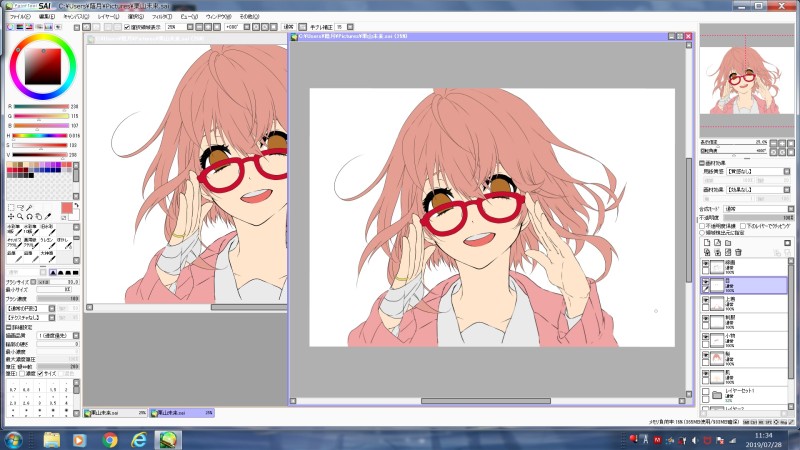The width and height of the screenshot is (800, 450).
Task: Open Windows Media Player on taskbar
Action: (79, 439)
